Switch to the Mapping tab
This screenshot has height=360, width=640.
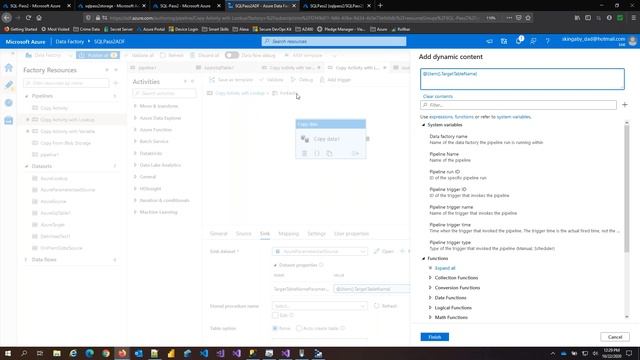click(x=289, y=233)
